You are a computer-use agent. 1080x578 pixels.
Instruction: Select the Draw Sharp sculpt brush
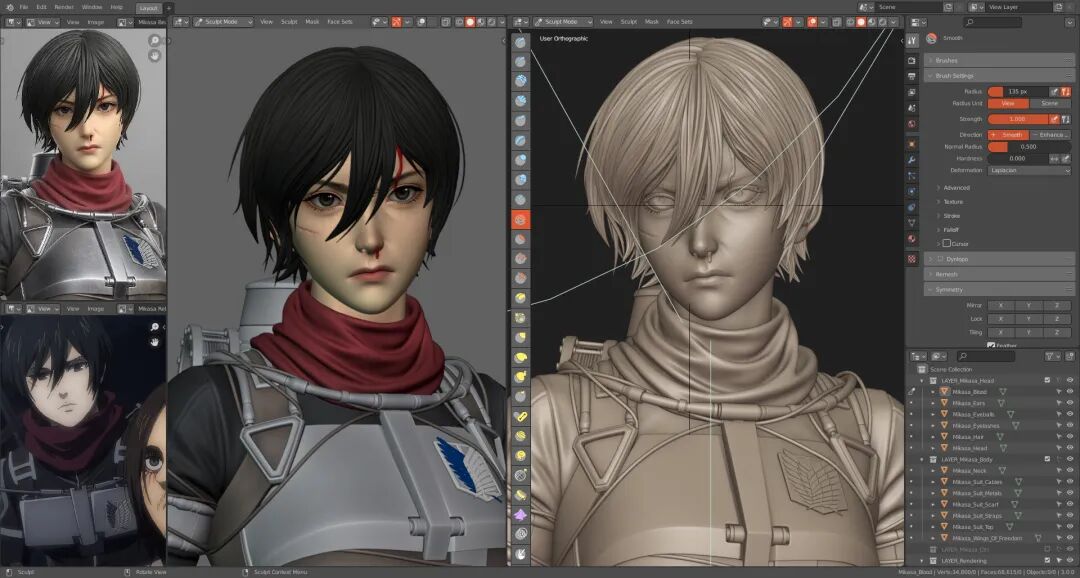coord(521,62)
